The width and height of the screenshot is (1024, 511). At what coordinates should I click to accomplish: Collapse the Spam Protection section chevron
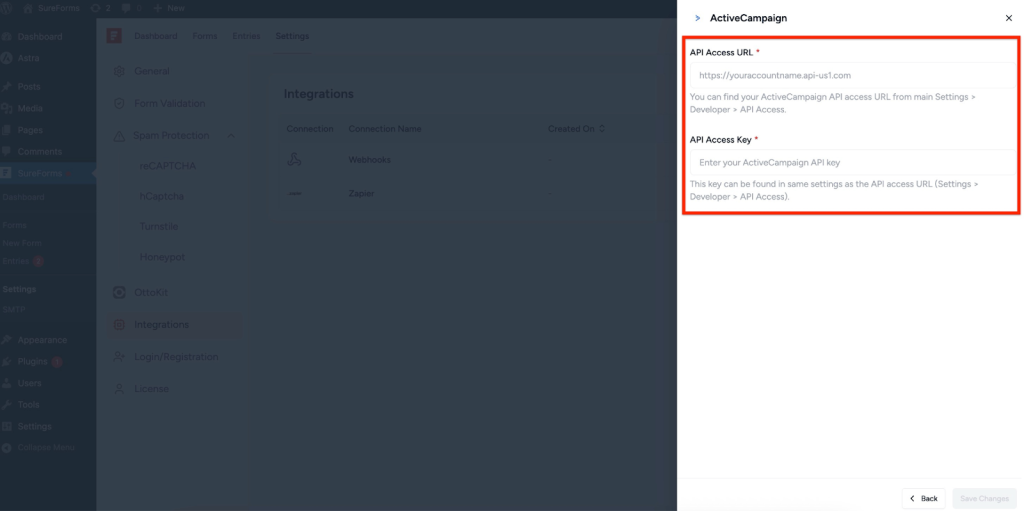click(231, 136)
